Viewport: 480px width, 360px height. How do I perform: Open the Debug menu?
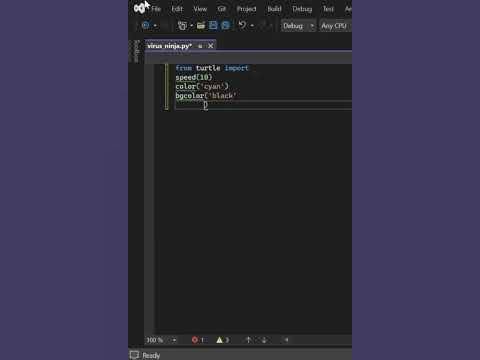pyautogui.click(x=302, y=9)
